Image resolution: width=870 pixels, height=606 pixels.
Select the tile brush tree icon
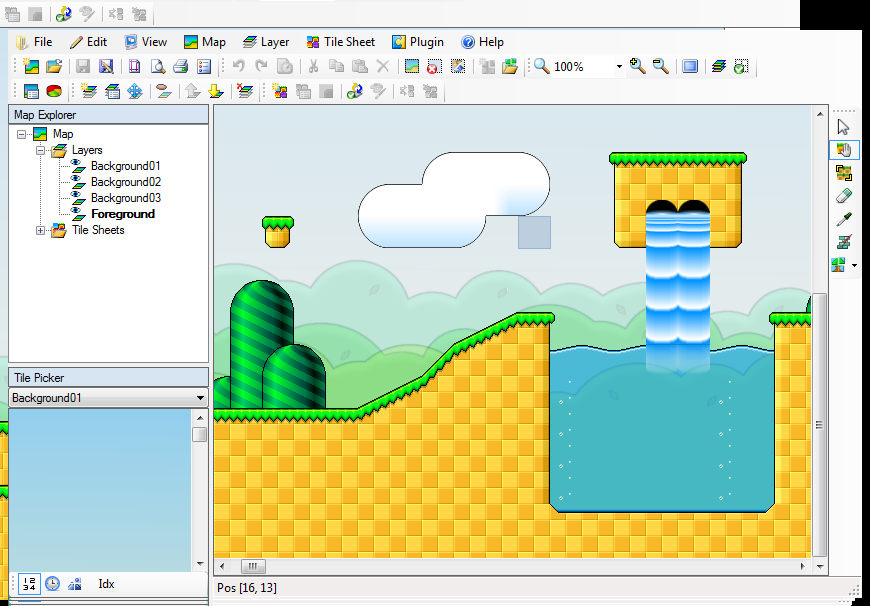(x=839, y=265)
